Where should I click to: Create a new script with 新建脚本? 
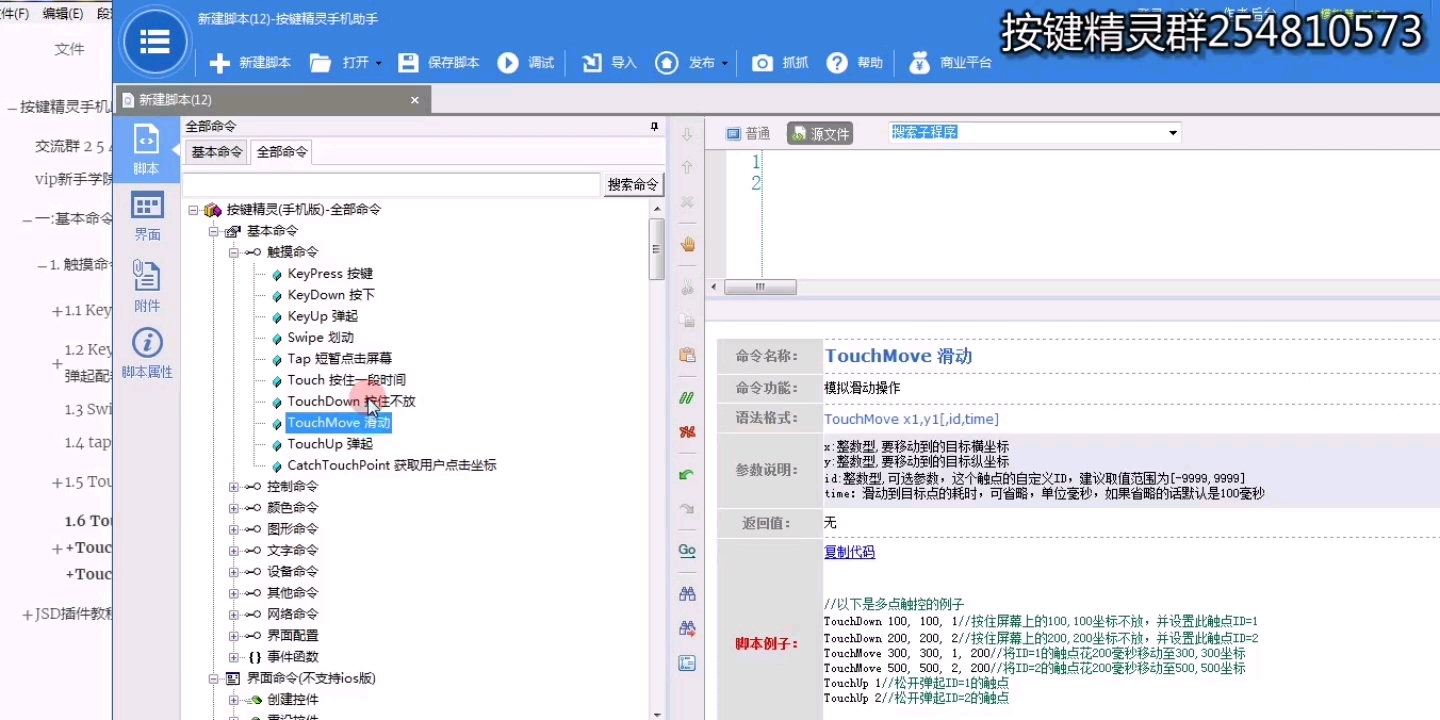pyautogui.click(x=250, y=63)
